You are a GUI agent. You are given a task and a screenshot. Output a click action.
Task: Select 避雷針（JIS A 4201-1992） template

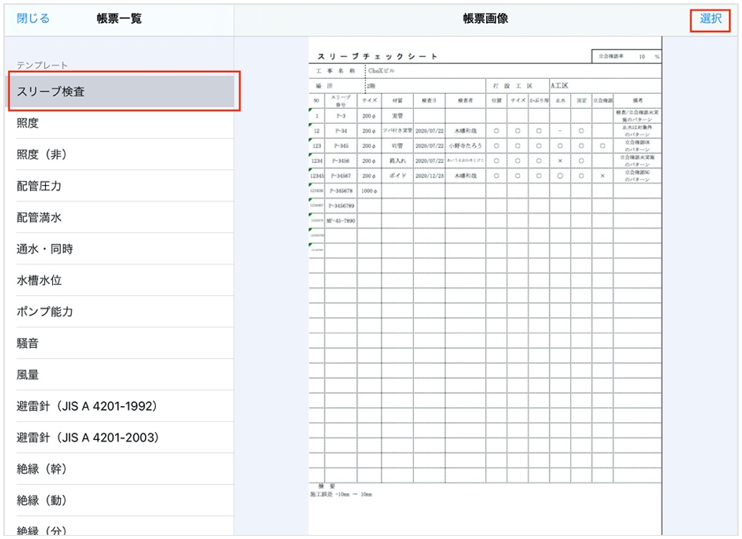click(118, 406)
